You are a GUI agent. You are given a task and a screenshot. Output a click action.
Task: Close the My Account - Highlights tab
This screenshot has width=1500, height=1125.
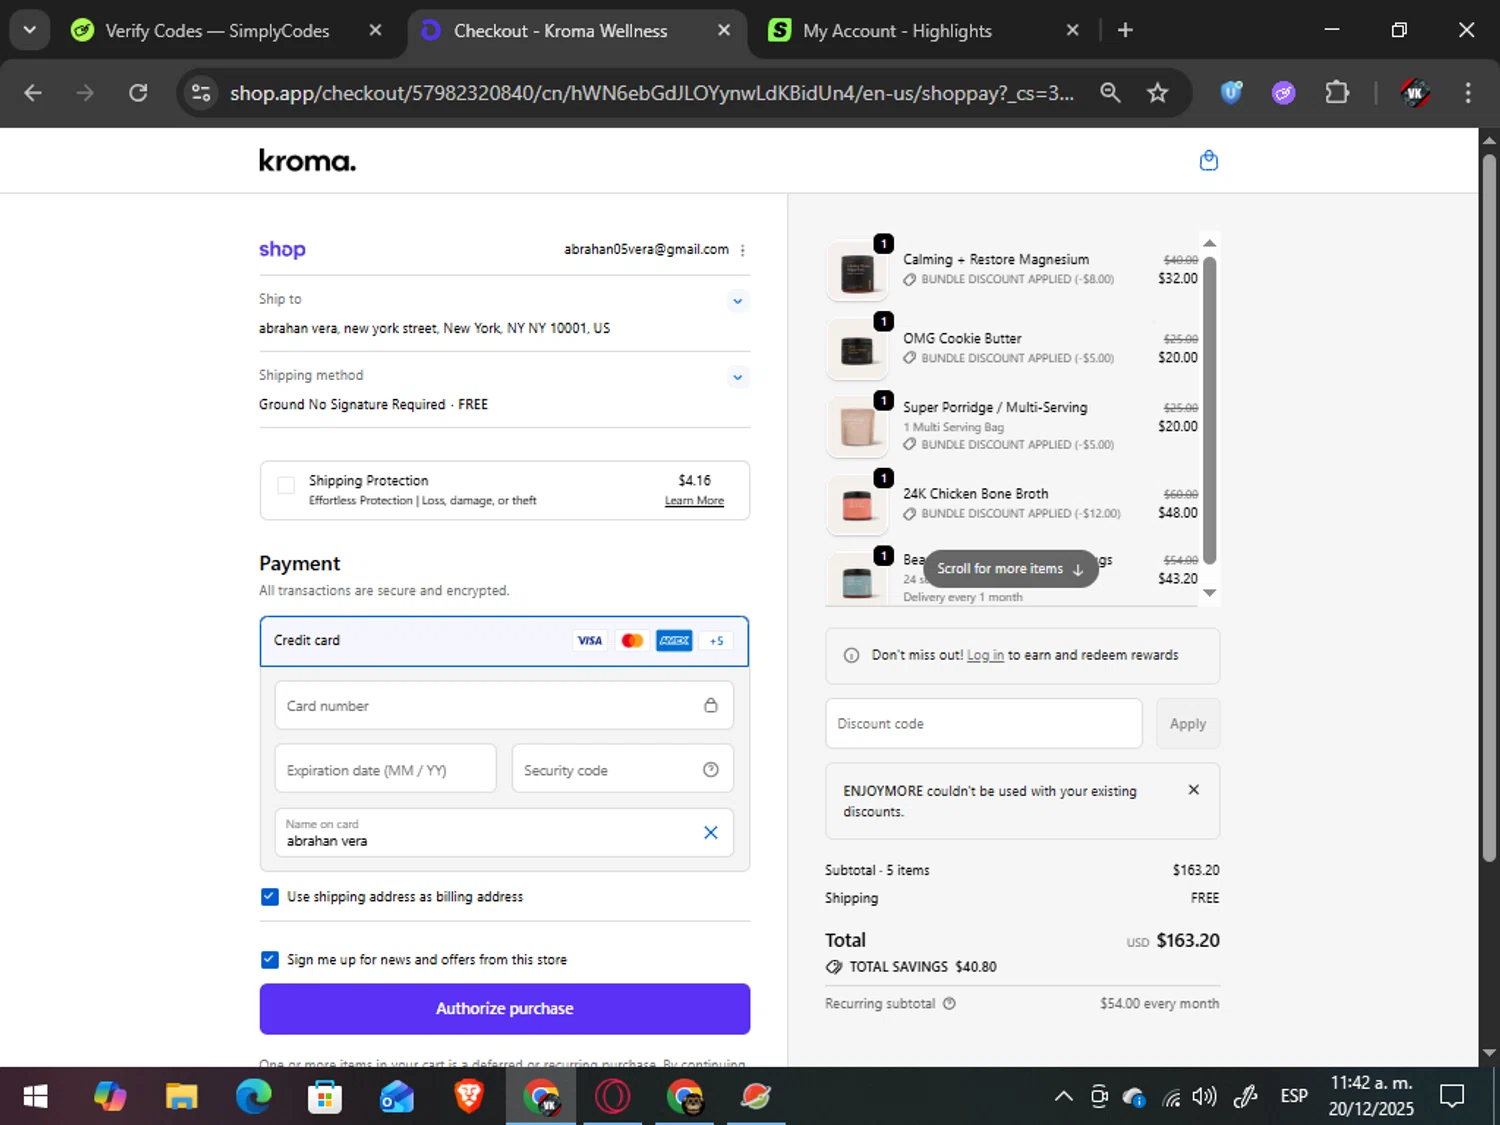click(x=1072, y=30)
